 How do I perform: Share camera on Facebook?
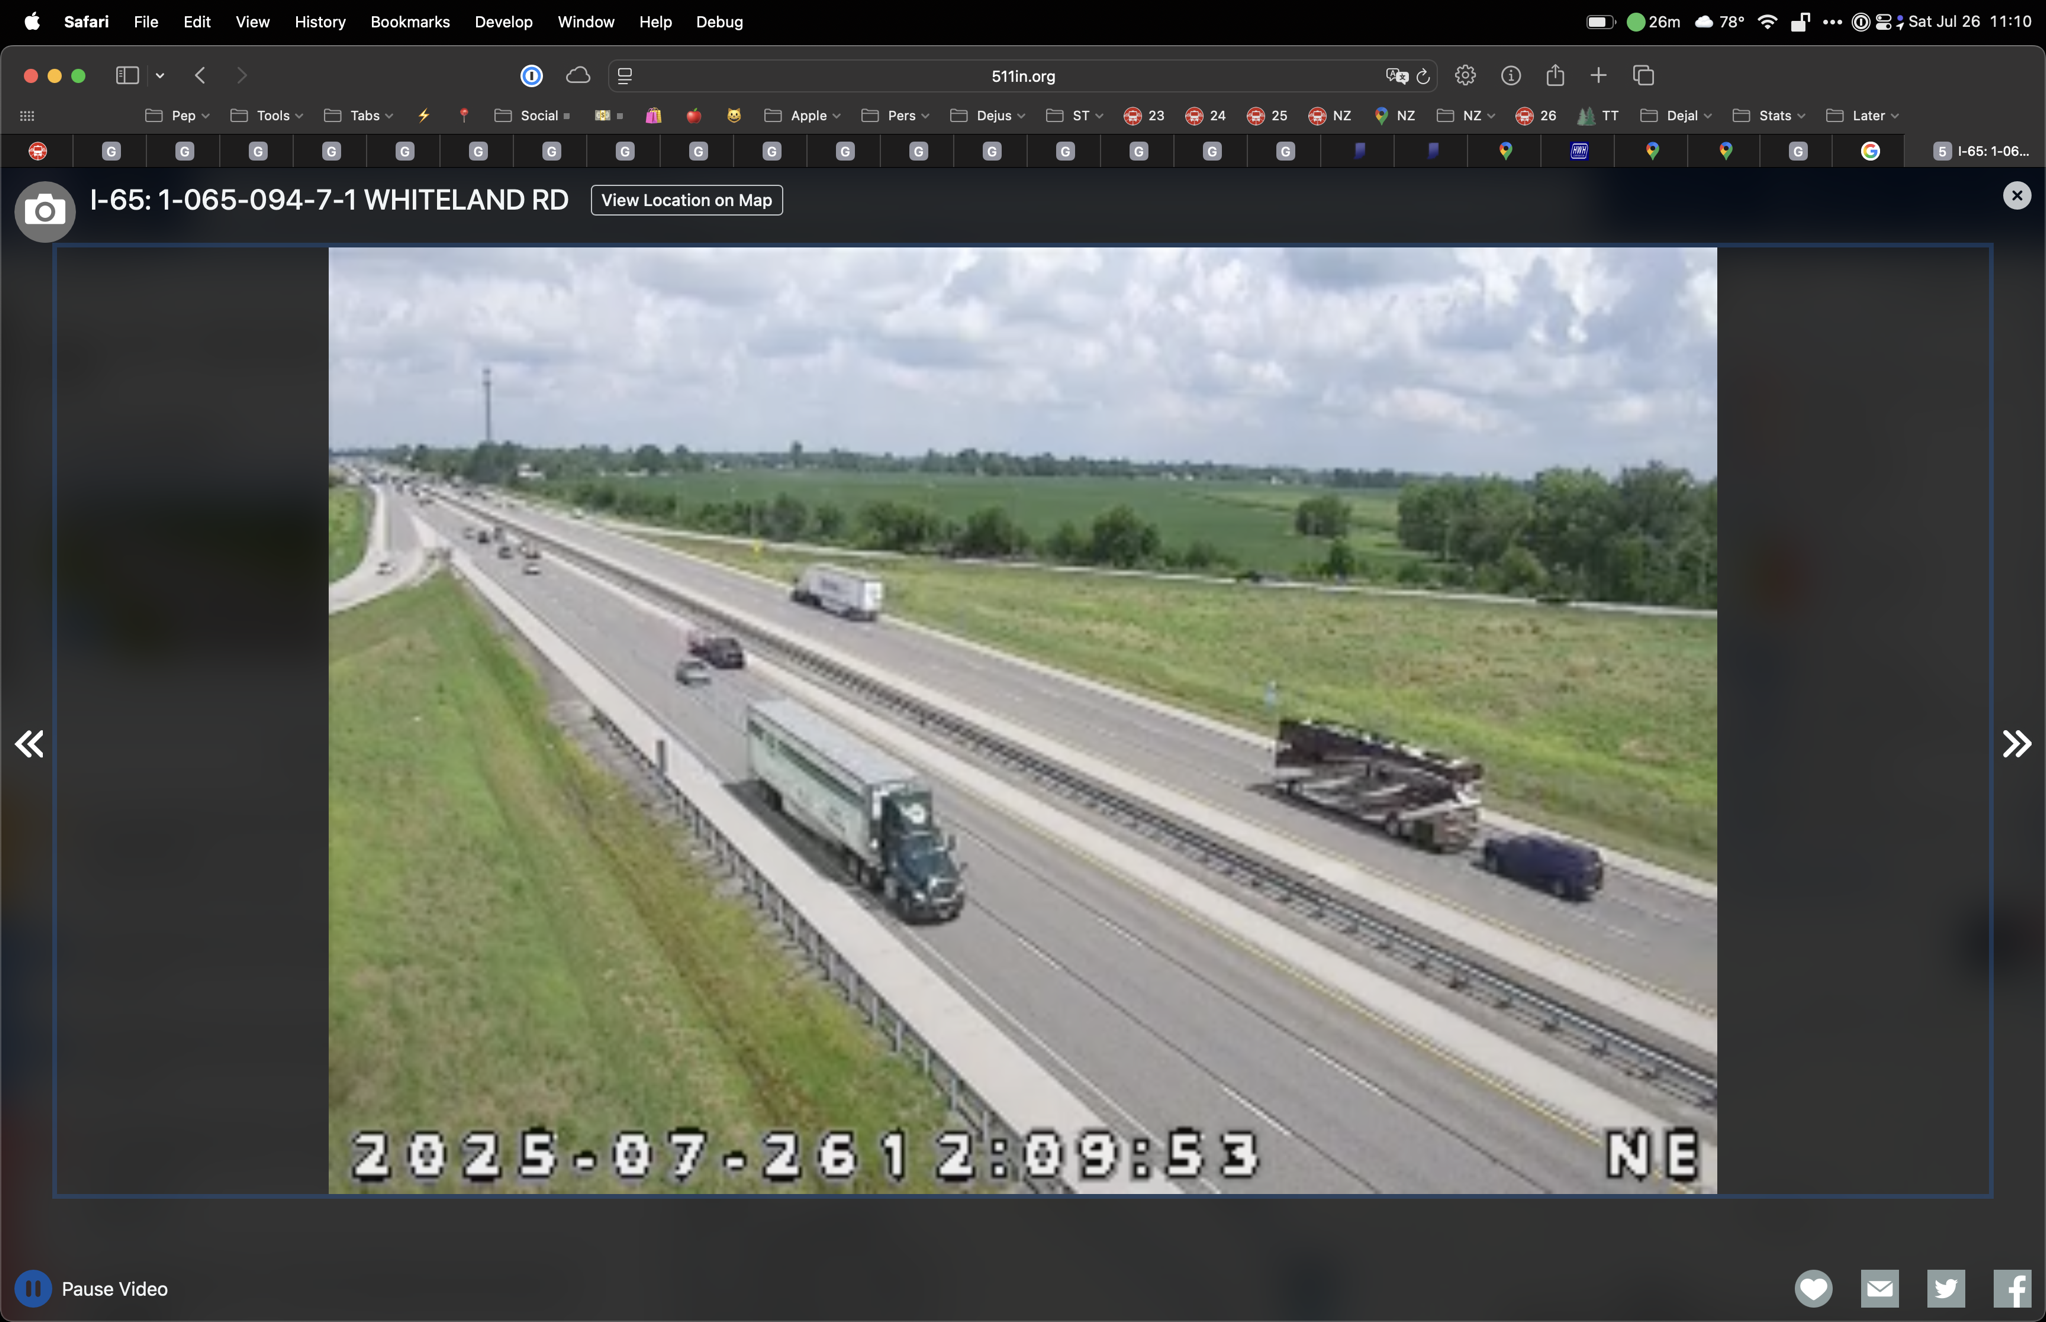tap(2011, 1289)
